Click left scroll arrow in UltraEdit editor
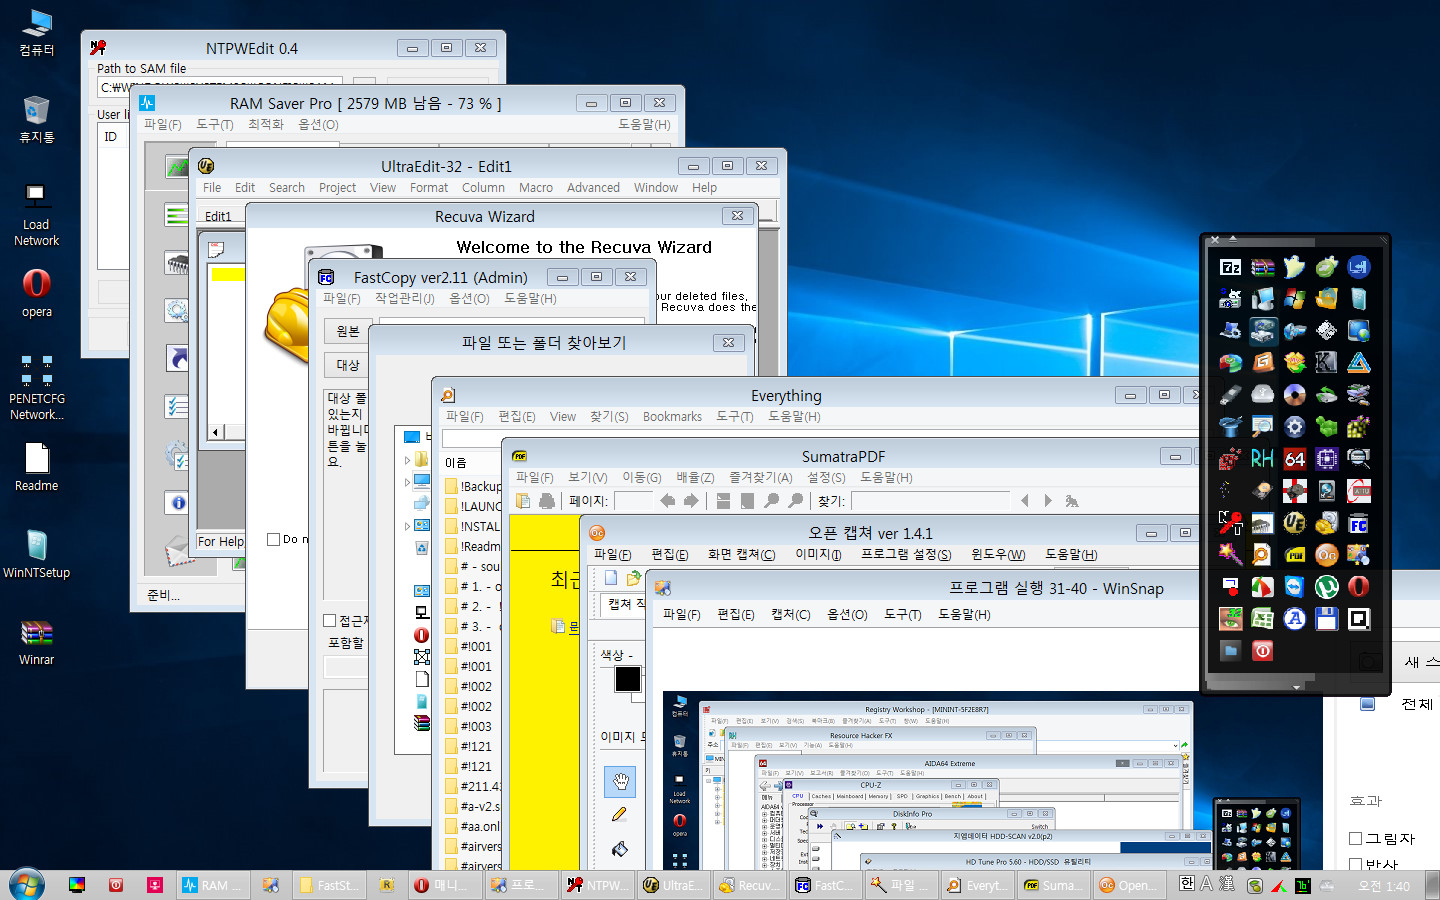This screenshot has width=1440, height=900. tap(215, 432)
